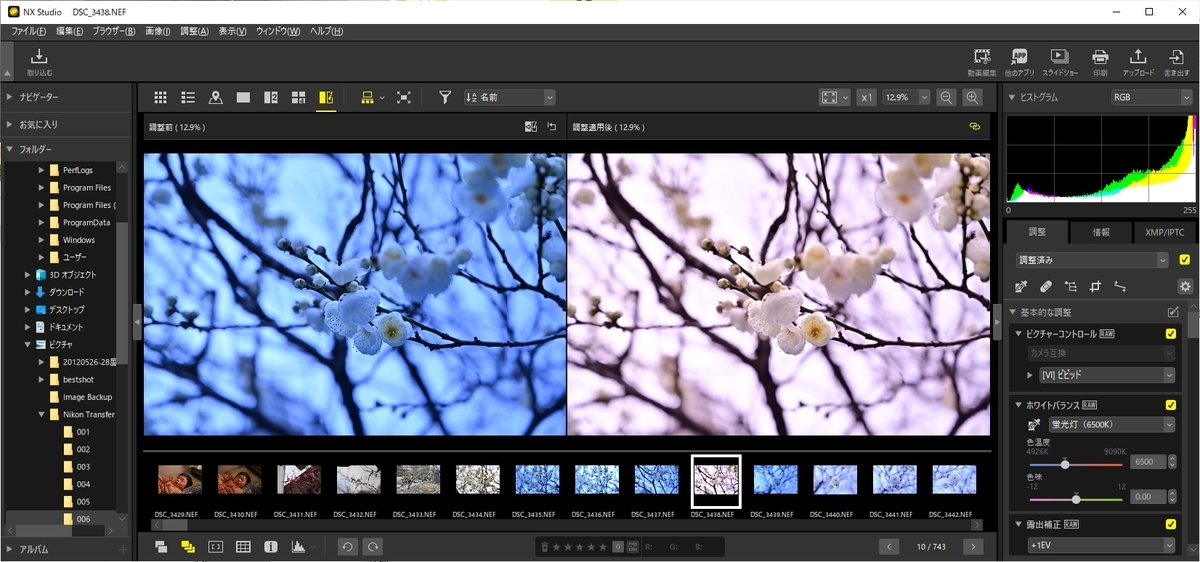Uncheck the ピクチャーコントロール checkbox
This screenshot has width=1200, height=562.
(1171, 334)
